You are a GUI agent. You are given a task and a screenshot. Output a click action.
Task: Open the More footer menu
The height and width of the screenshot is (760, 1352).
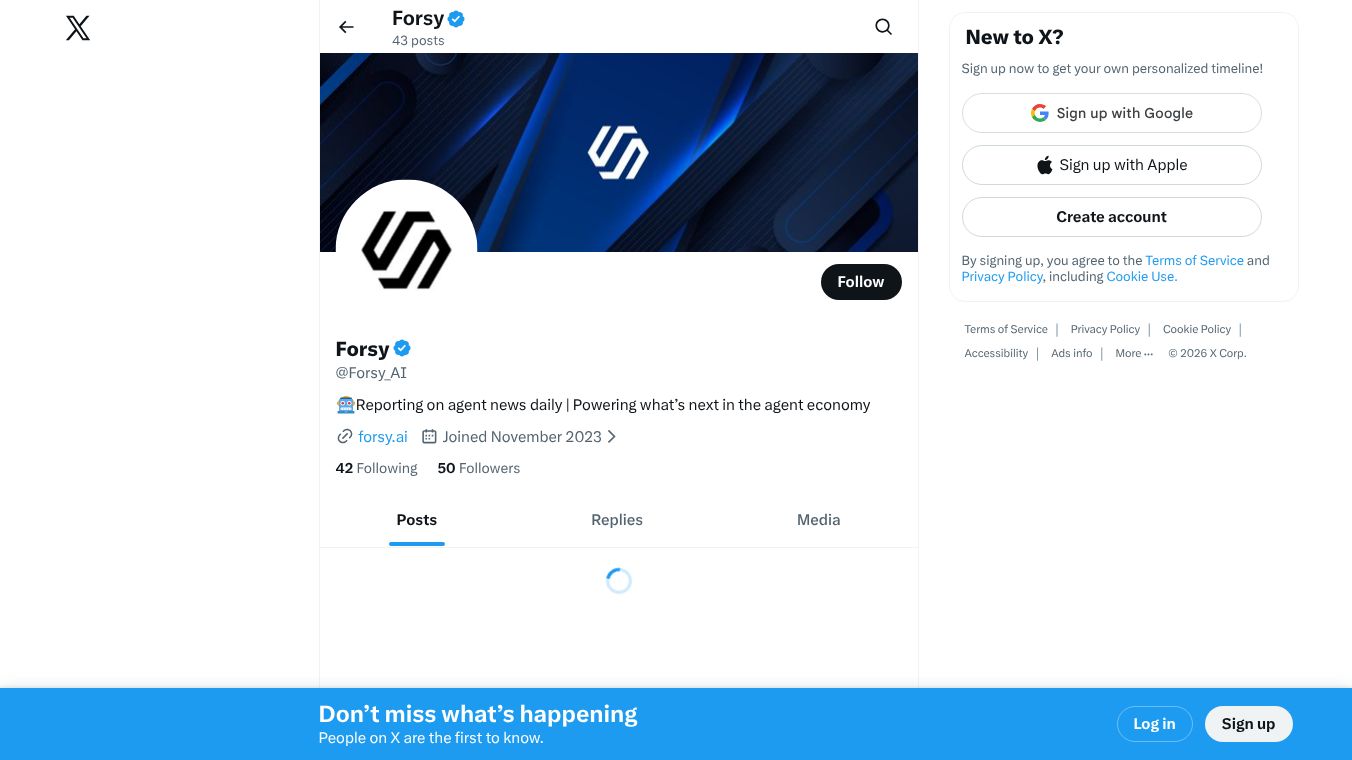(x=1134, y=353)
